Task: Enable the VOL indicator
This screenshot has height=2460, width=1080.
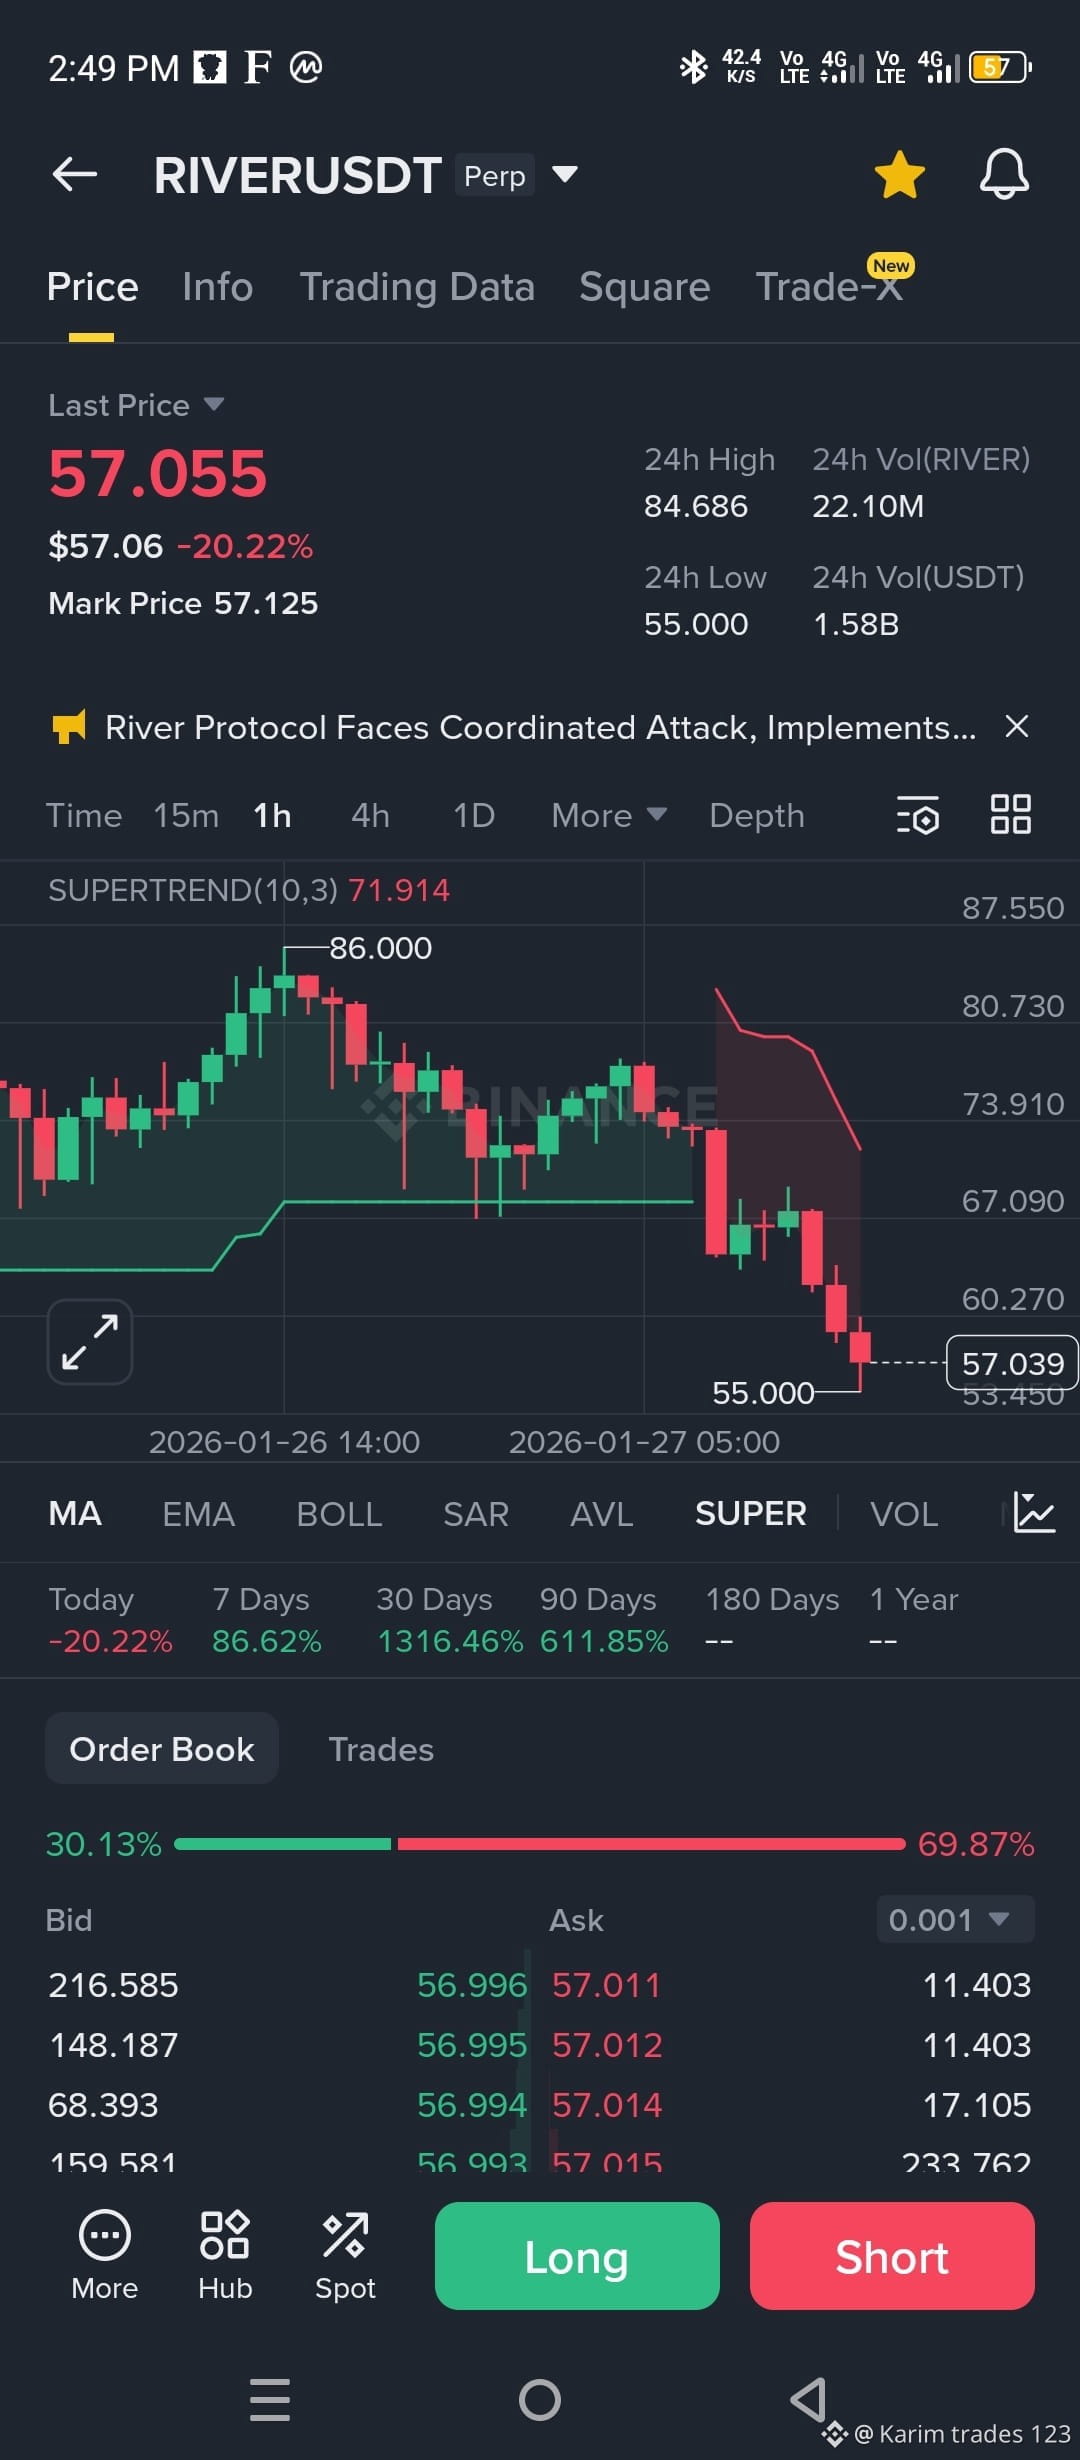Action: pyautogui.click(x=902, y=1513)
